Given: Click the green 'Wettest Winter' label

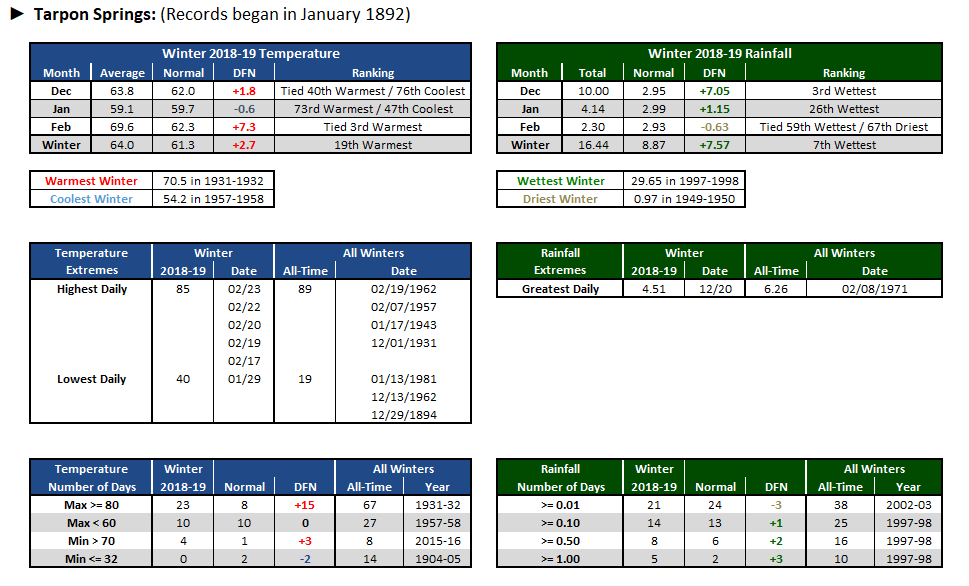Looking at the screenshot, I should tap(561, 180).
